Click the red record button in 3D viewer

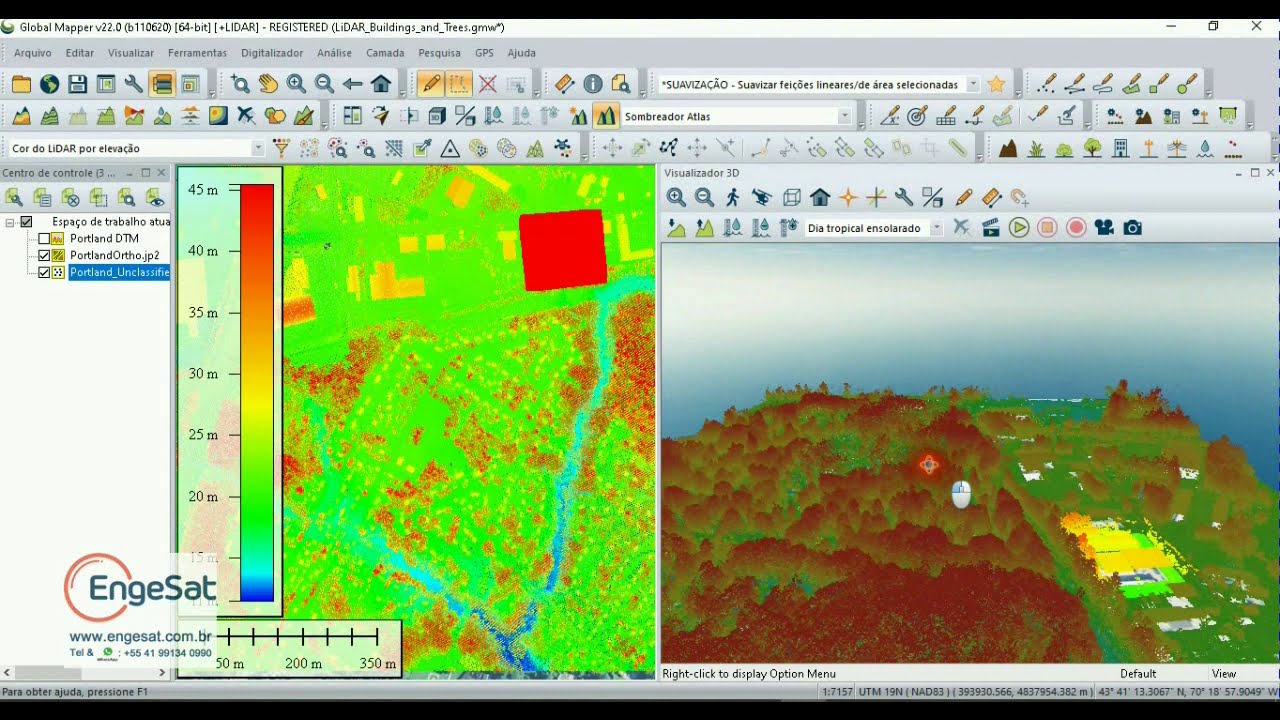point(1076,227)
